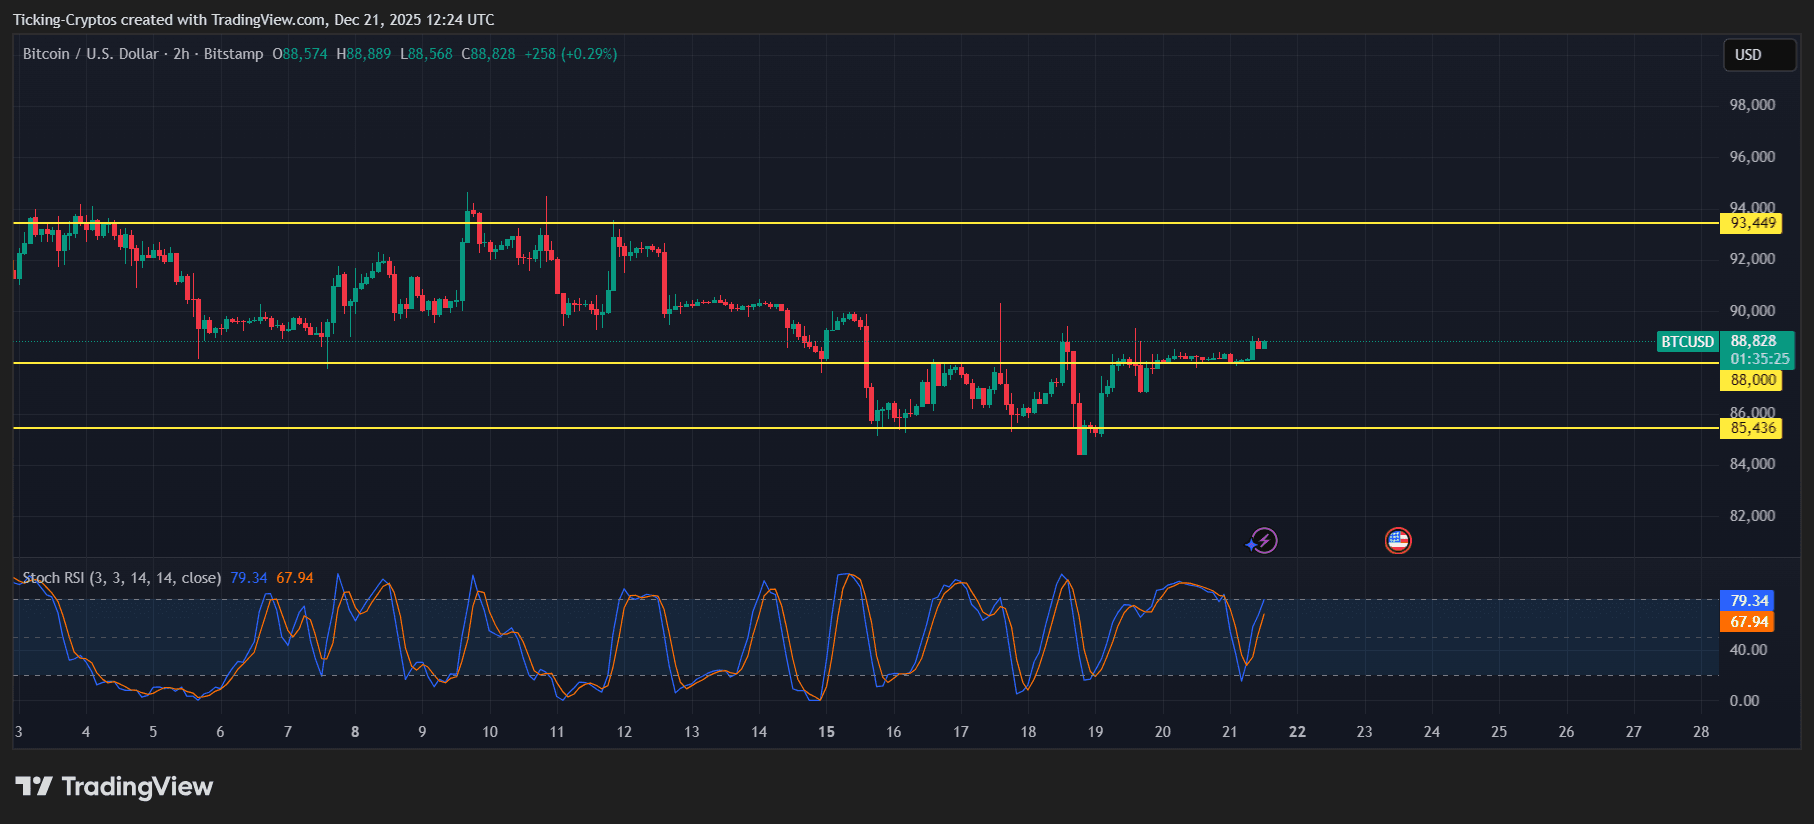Click the orange 67.94 value in Stoch RSI legend
The width and height of the screenshot is (1814, 824).
pyautogui.click(x=295, y=578)
